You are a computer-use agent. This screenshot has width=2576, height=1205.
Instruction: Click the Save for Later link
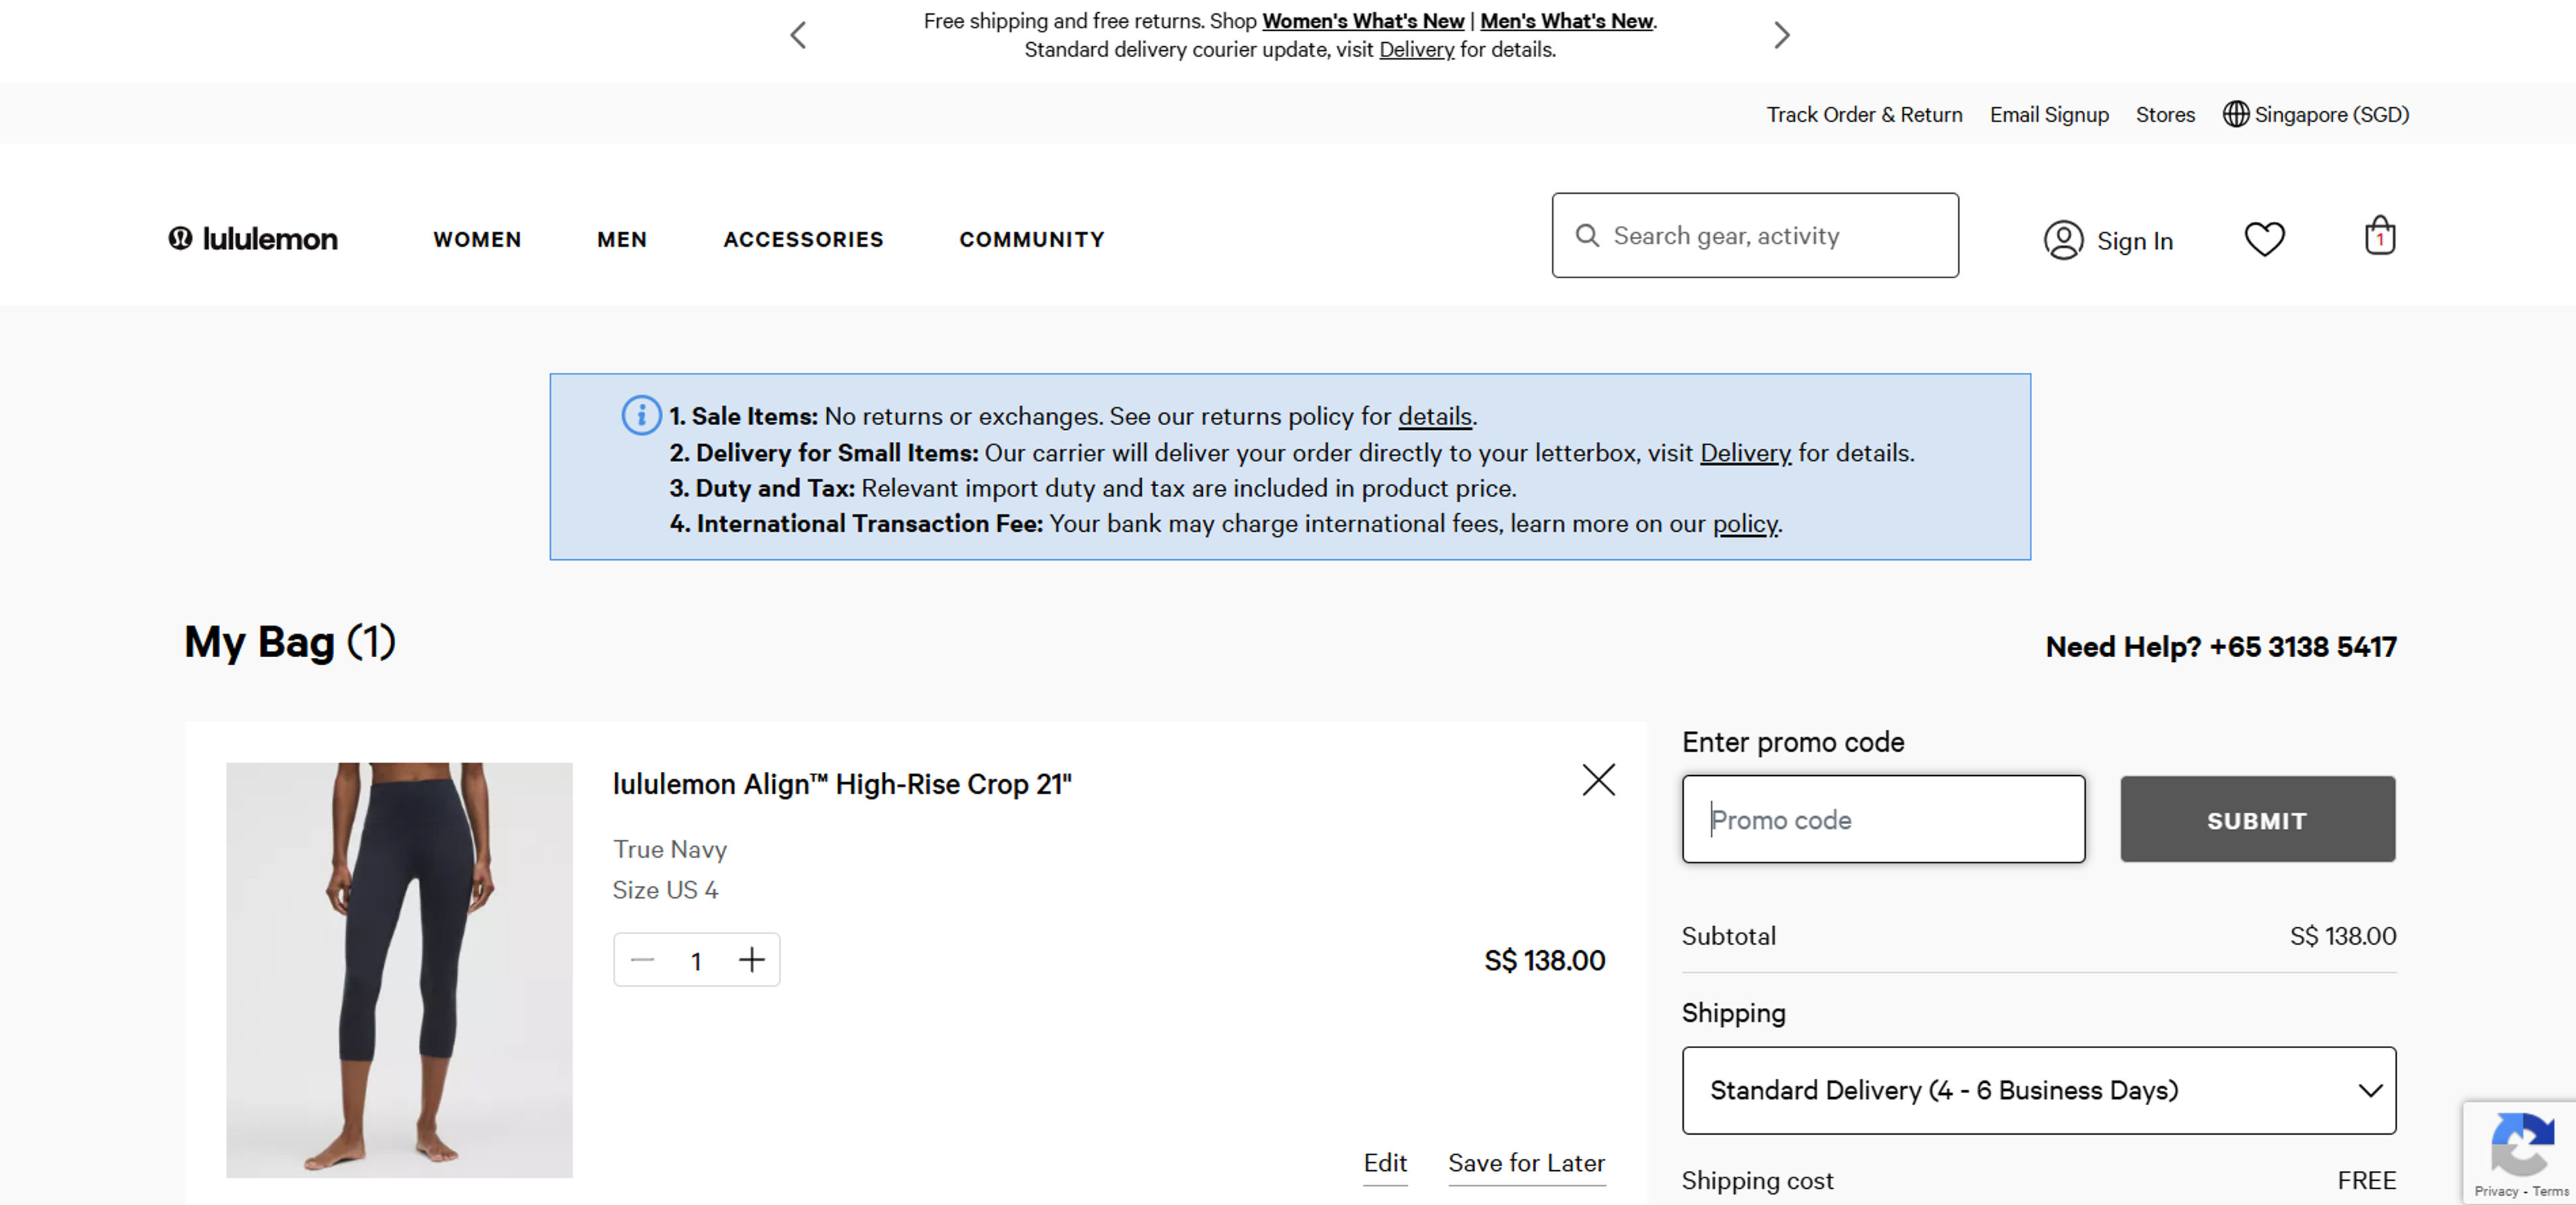pyautogui.click(x=1525, y=1163)
